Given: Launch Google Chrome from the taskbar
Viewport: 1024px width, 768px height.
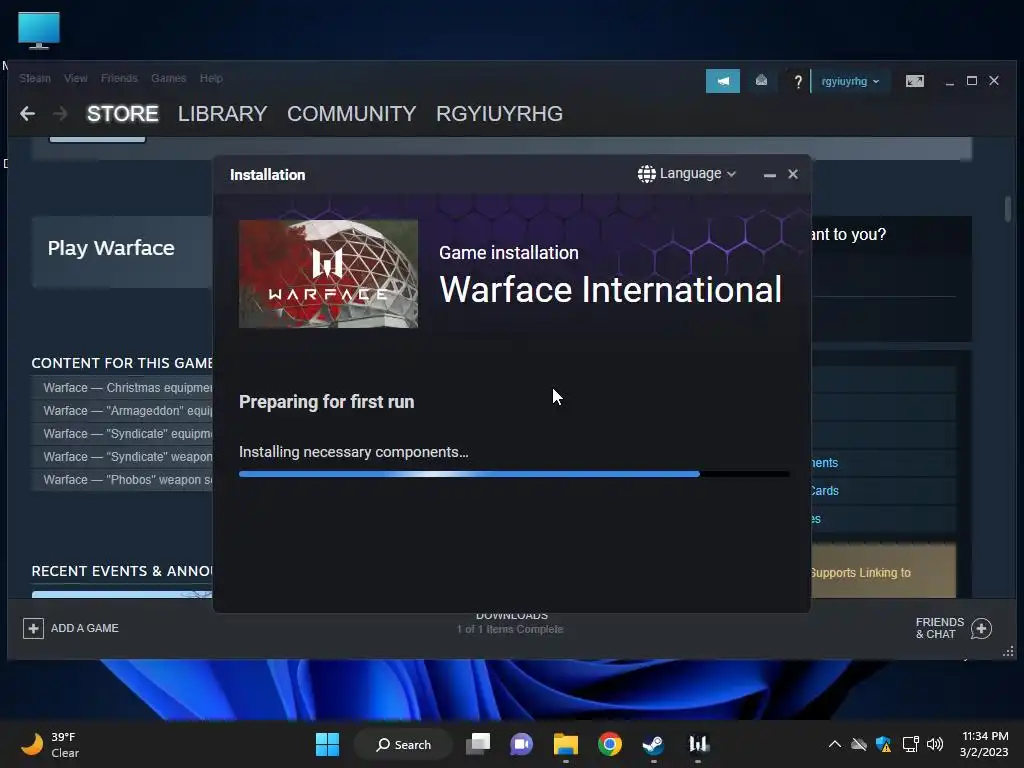Looking at the screenshot, I should coord(609,744).
